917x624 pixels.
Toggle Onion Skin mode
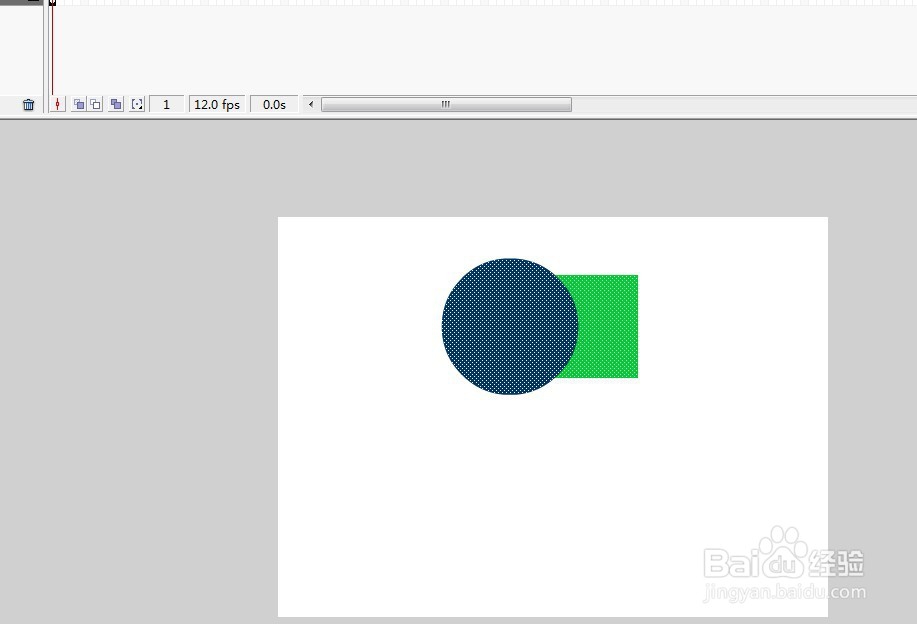point(78,104)
